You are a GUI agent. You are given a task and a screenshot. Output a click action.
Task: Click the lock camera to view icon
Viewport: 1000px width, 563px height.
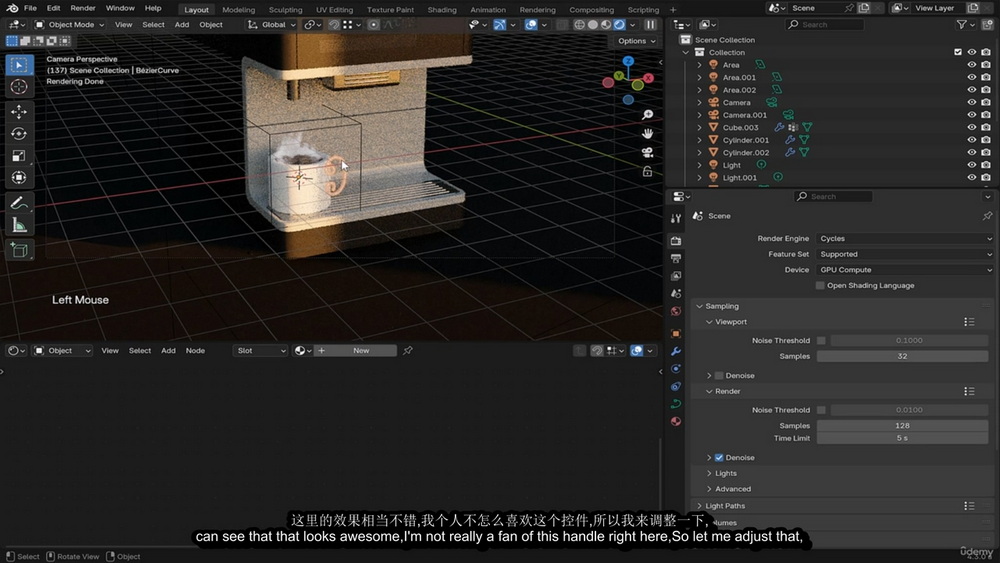[647, 172]
